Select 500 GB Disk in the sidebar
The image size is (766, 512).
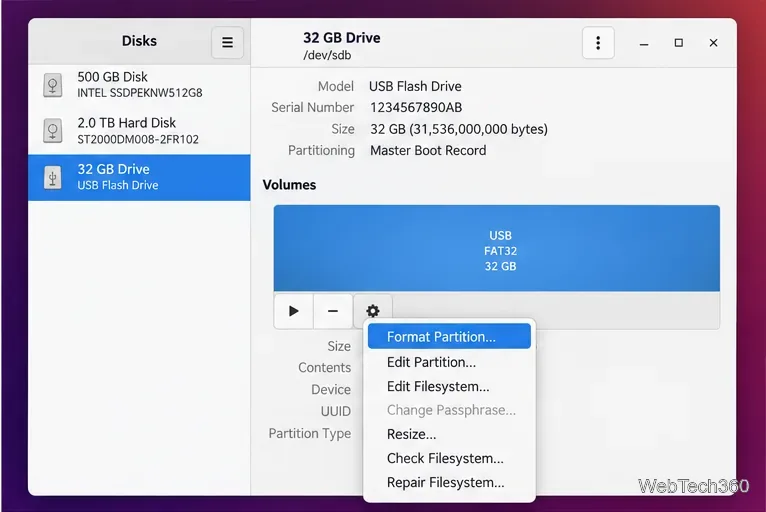[x=139, y=85]
